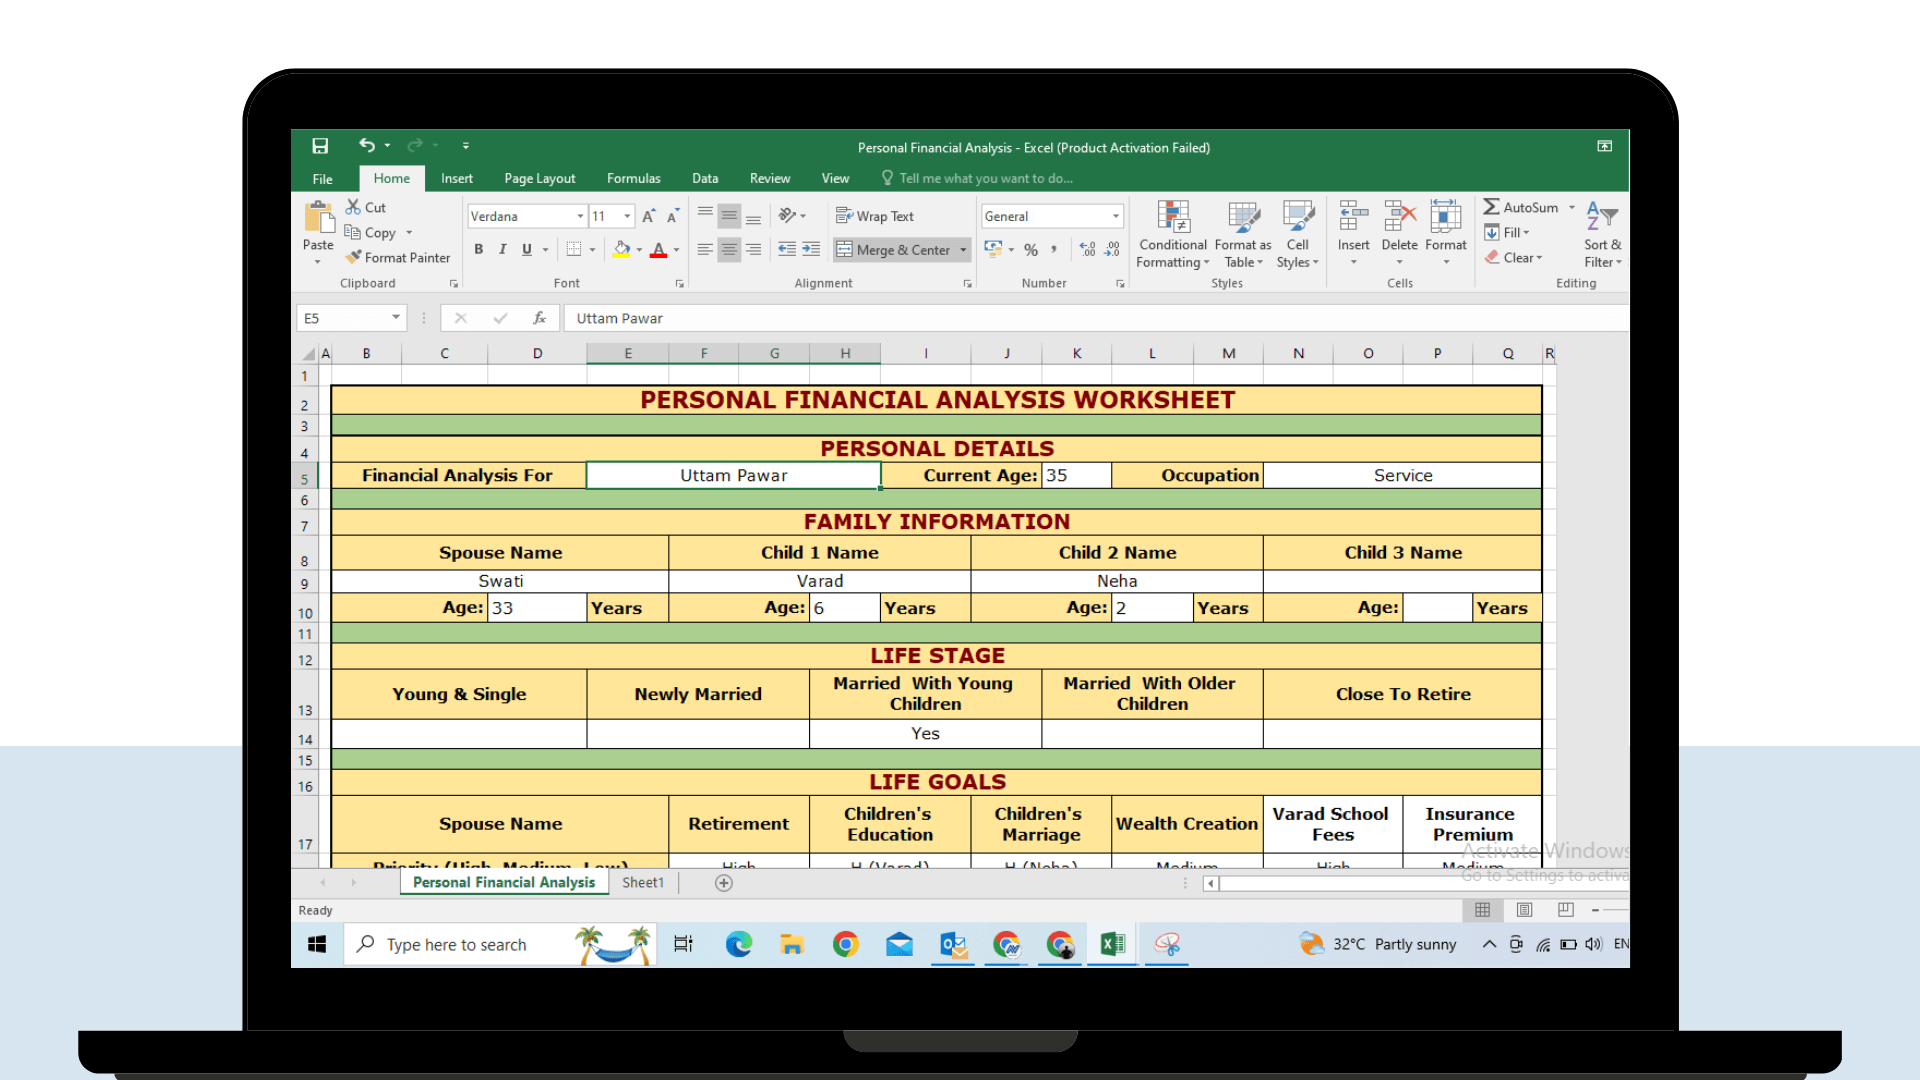Copy the selected cell

tap(371, 232)
